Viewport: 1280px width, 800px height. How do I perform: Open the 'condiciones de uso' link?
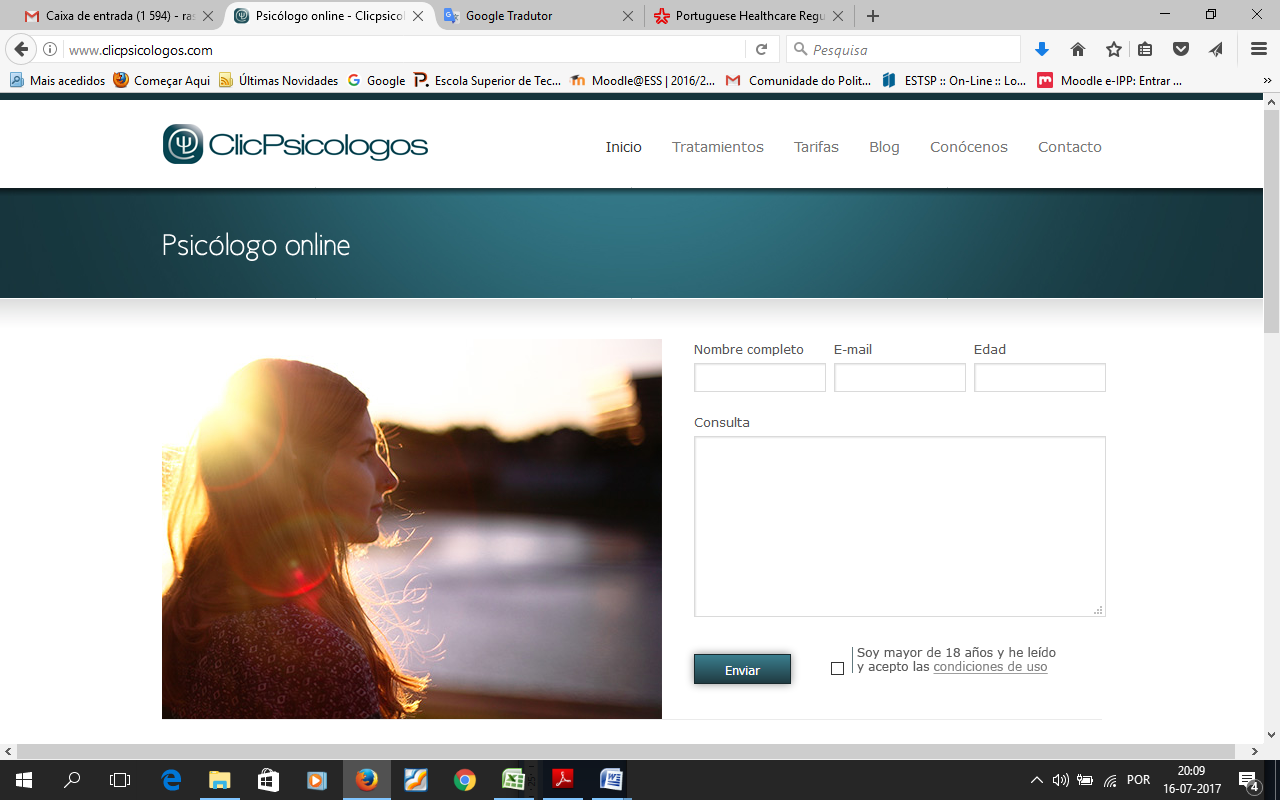[990, 667]
